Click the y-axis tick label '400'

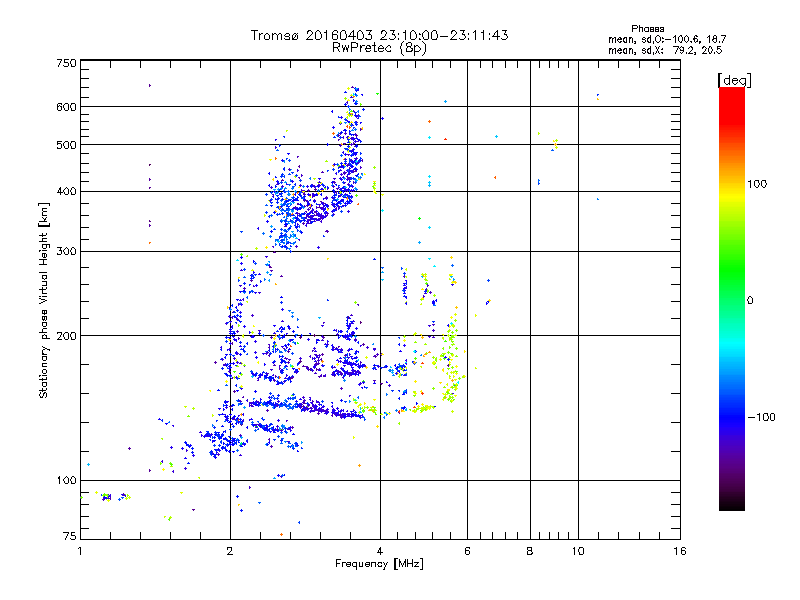pyautogui.click(x=66, y=192)
